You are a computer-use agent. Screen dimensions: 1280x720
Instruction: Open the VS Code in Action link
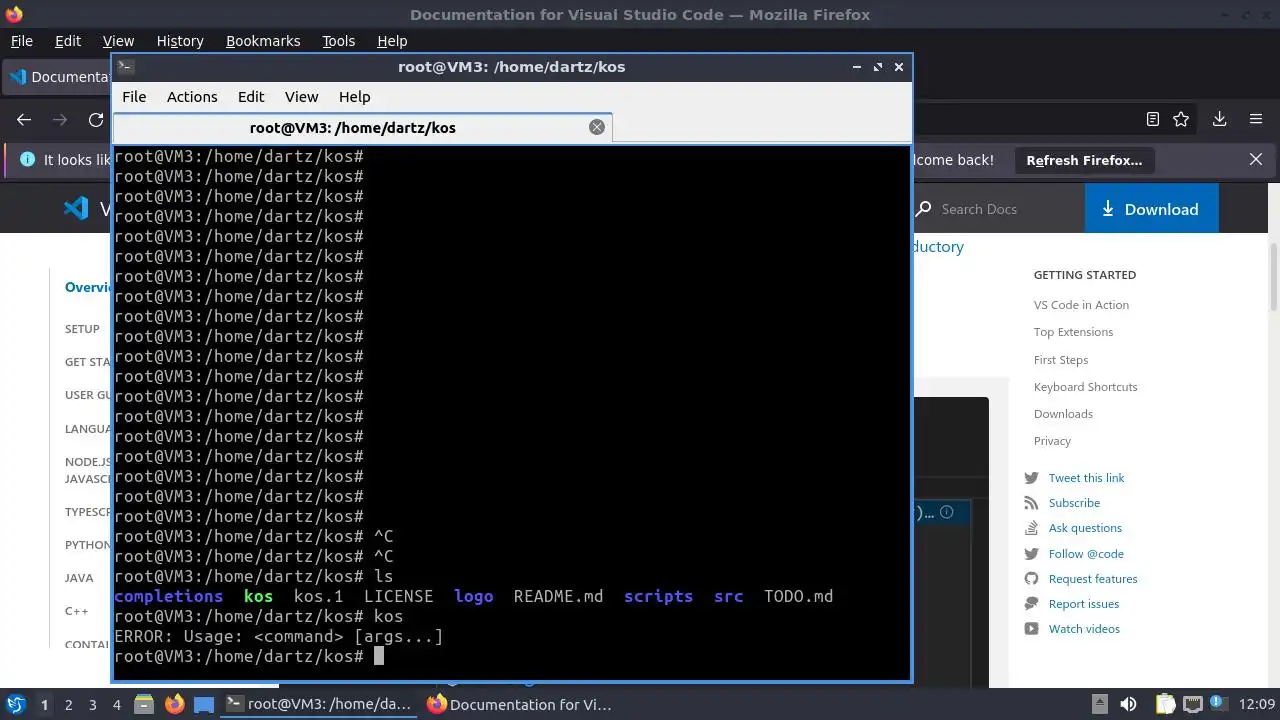click(x=1081, y=305)
